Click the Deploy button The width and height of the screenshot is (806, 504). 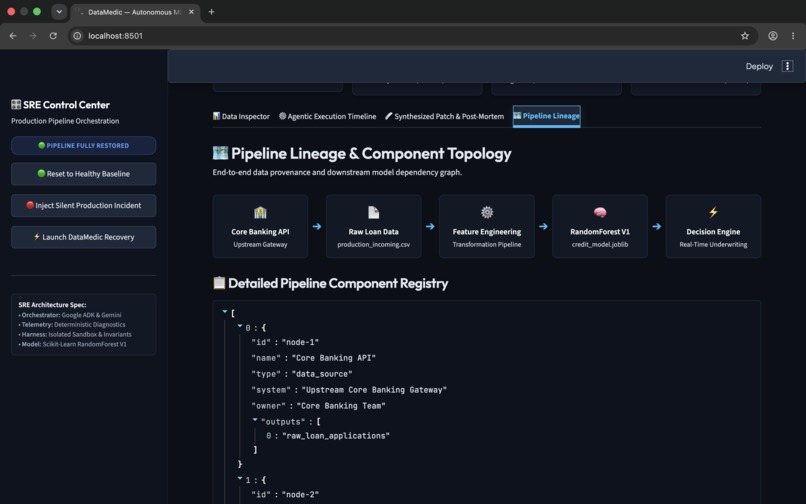coord(759,66)
